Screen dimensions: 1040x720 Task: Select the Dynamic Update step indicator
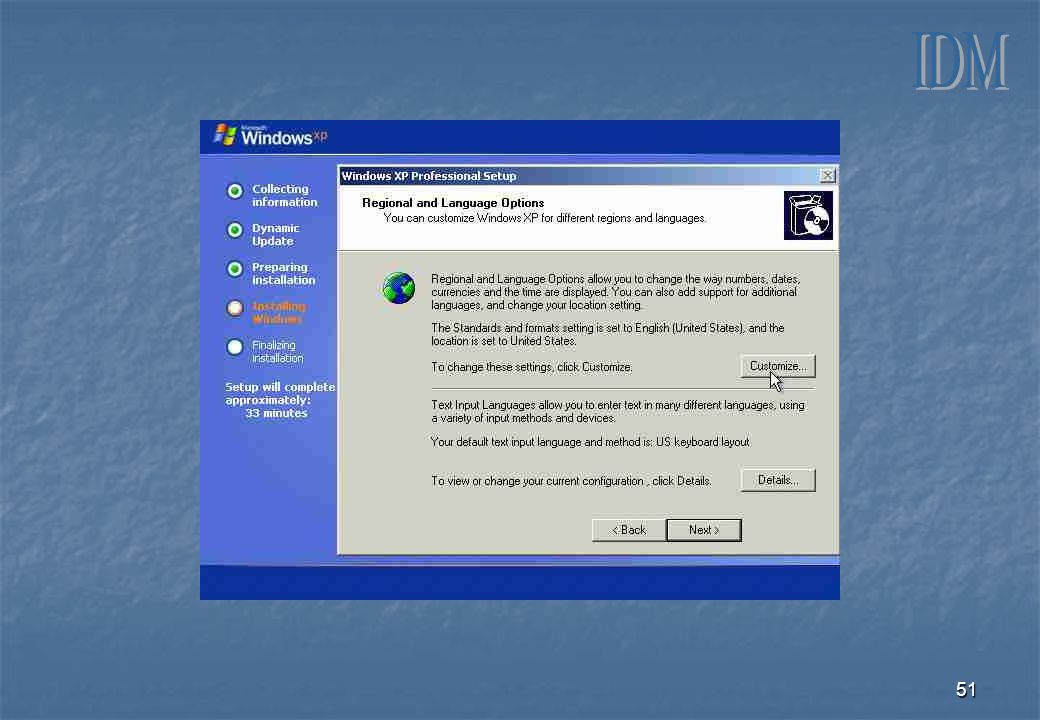[x=235, y=230]
